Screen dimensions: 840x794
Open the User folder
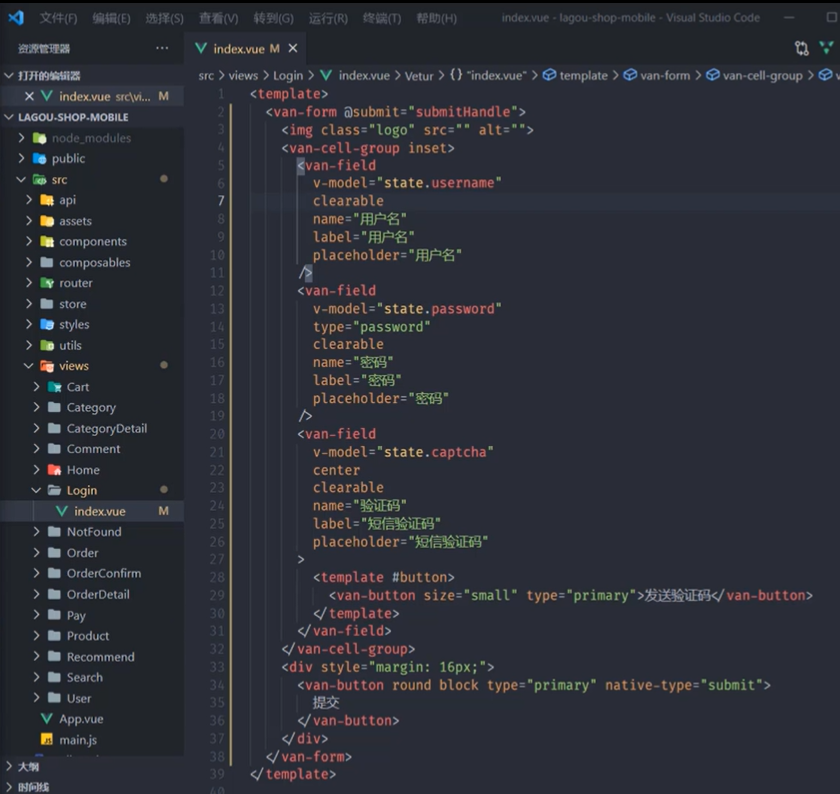(x=78, y=698)
